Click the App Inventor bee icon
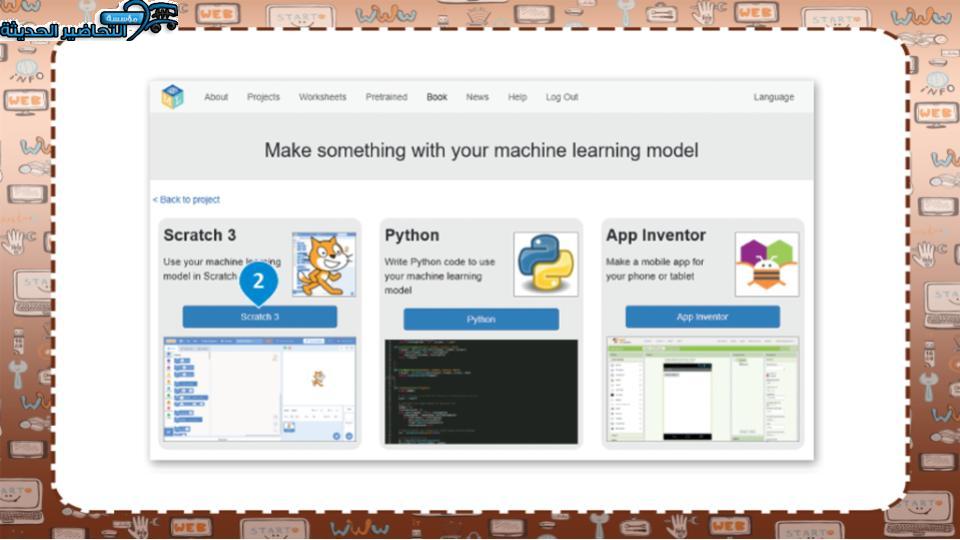 pyautogui.click(x=767, y=264)
